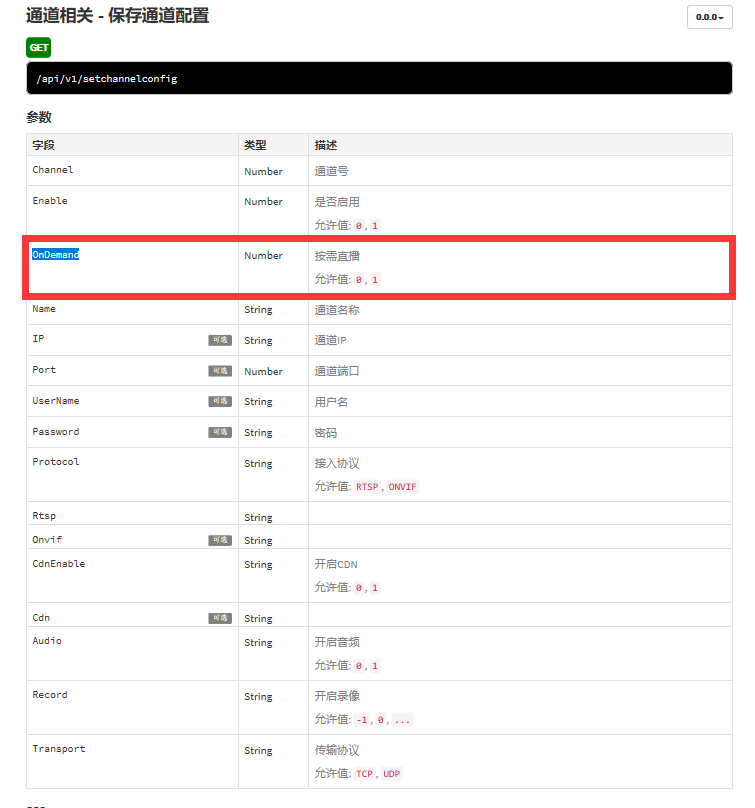Click the 开启录像 description text
The height and width of the screenshot is (808, 755).
[337, 696]
